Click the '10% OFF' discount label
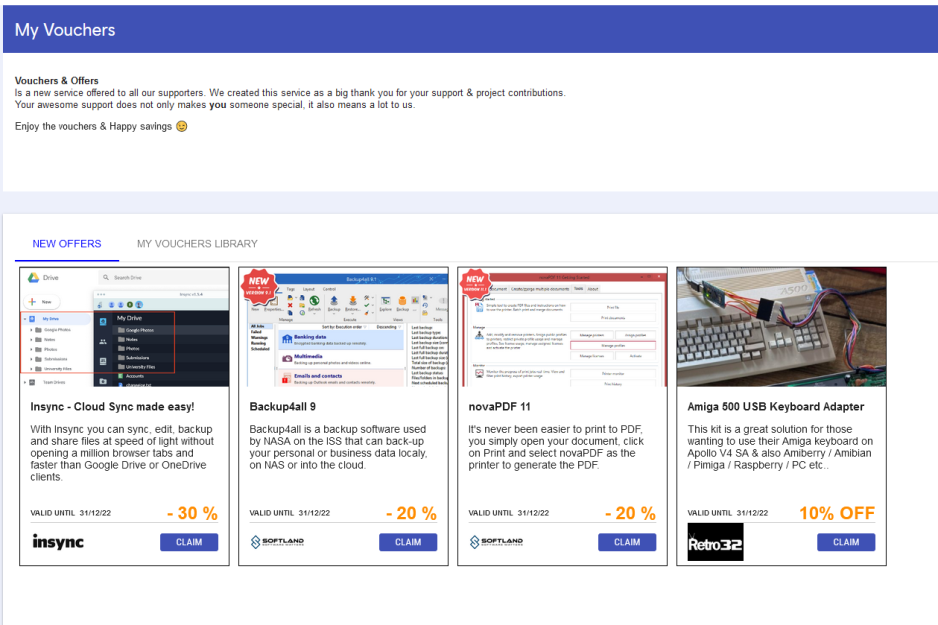The width and height of the screenshot is (938, 625). pyautogui.click(x=837, y=513)
